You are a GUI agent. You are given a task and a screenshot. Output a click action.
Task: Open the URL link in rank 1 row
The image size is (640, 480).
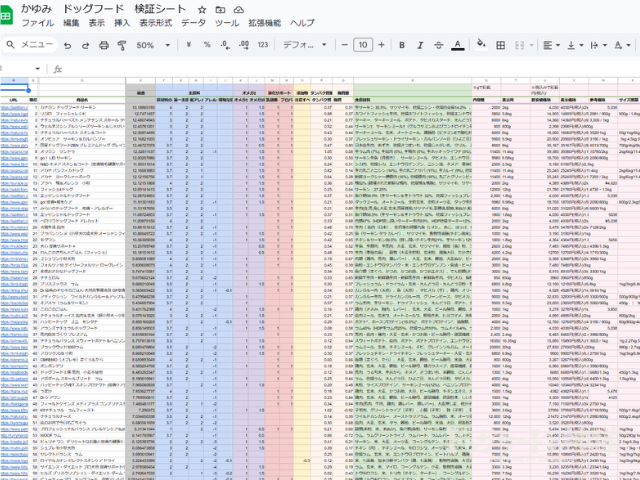click(x=14, y=107)
